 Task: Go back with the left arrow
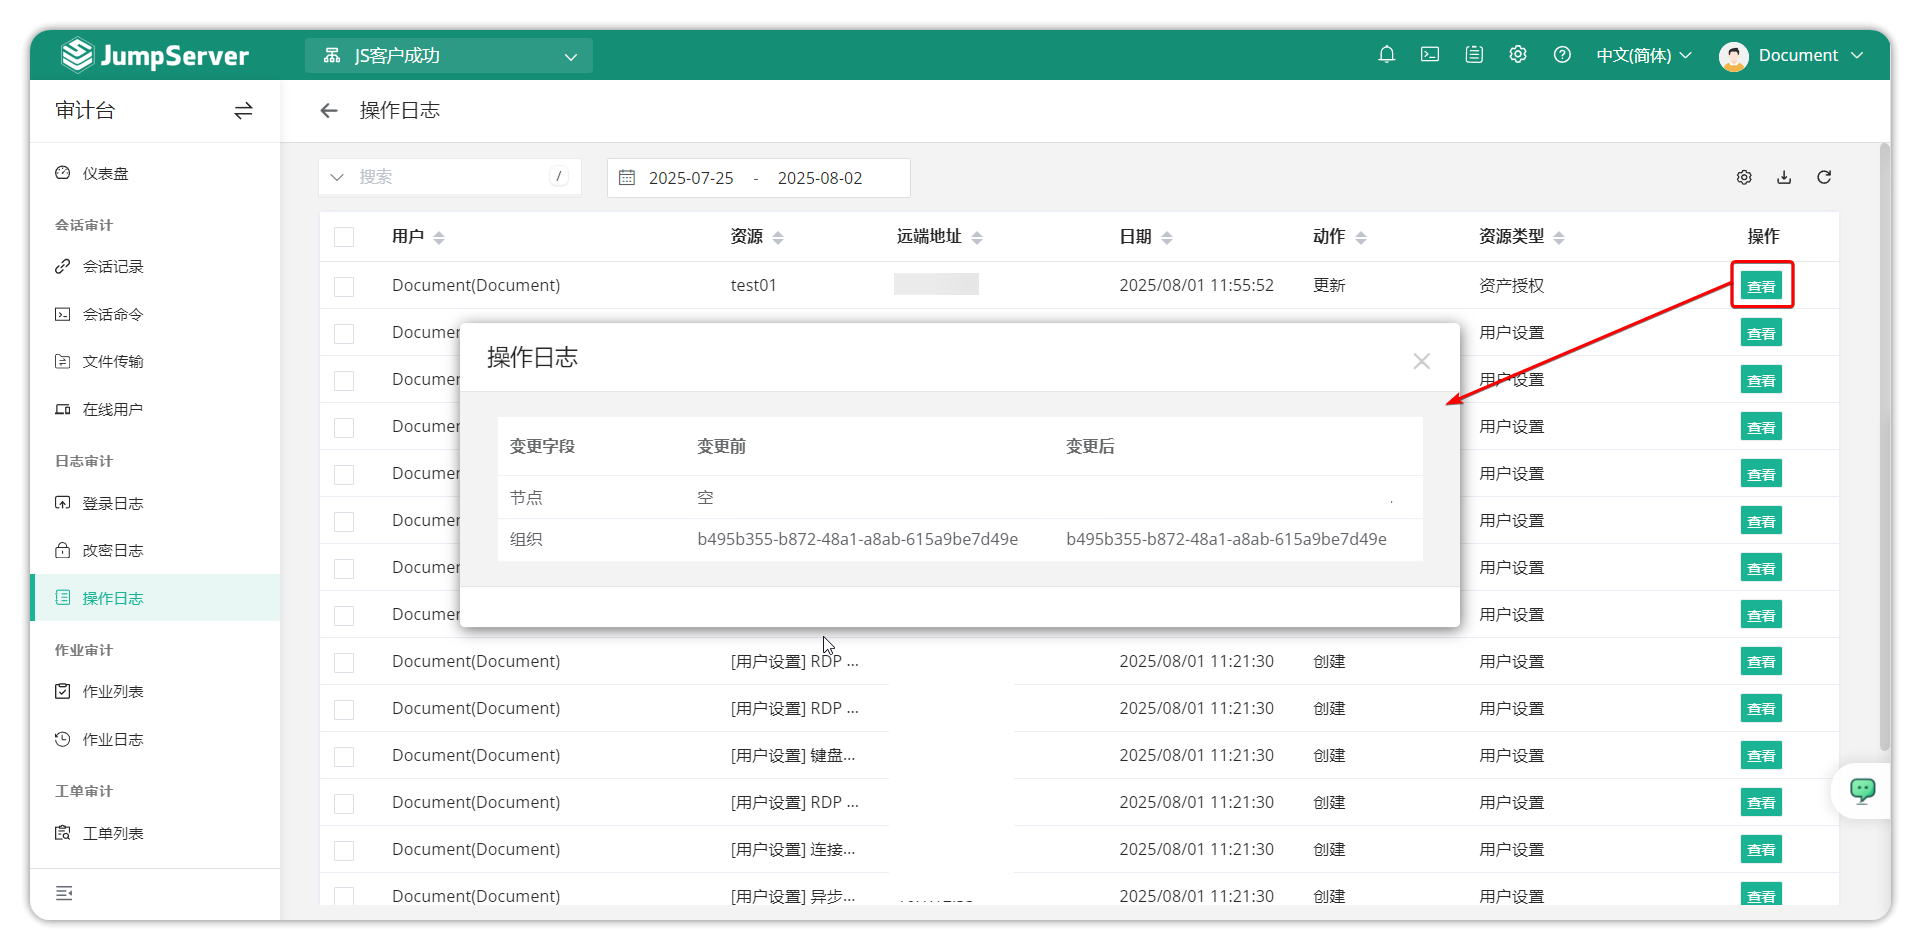click(x=329, y=111)
